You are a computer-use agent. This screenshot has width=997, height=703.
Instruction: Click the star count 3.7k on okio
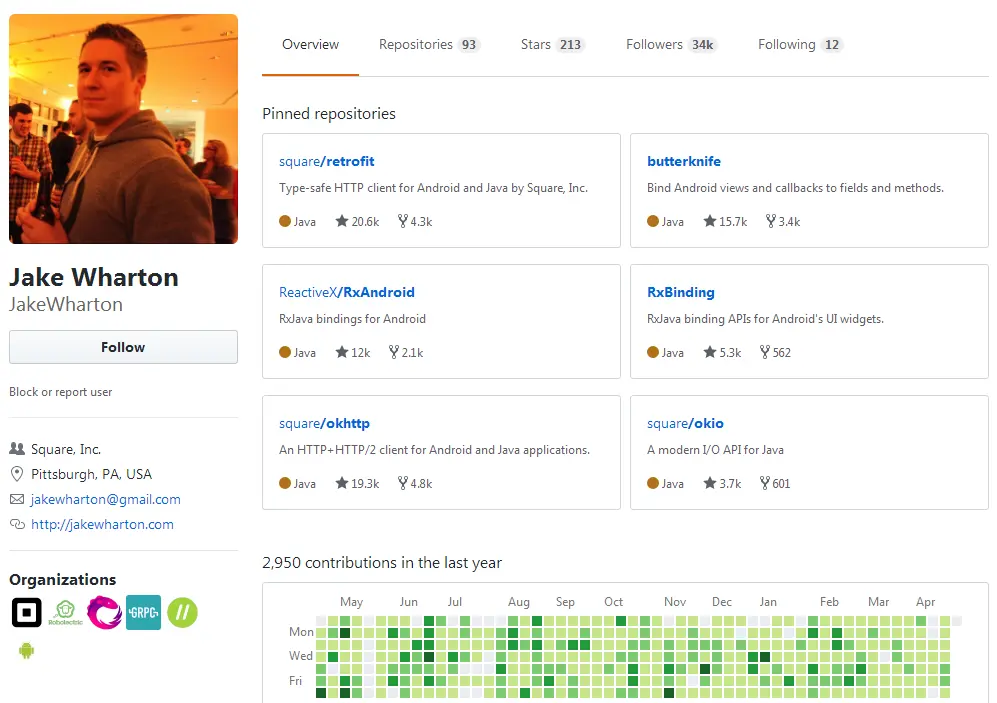722,483
